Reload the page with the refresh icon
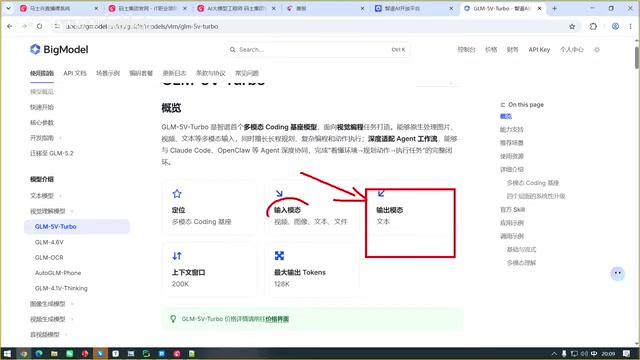640x360 pixels. coord(40,26)
